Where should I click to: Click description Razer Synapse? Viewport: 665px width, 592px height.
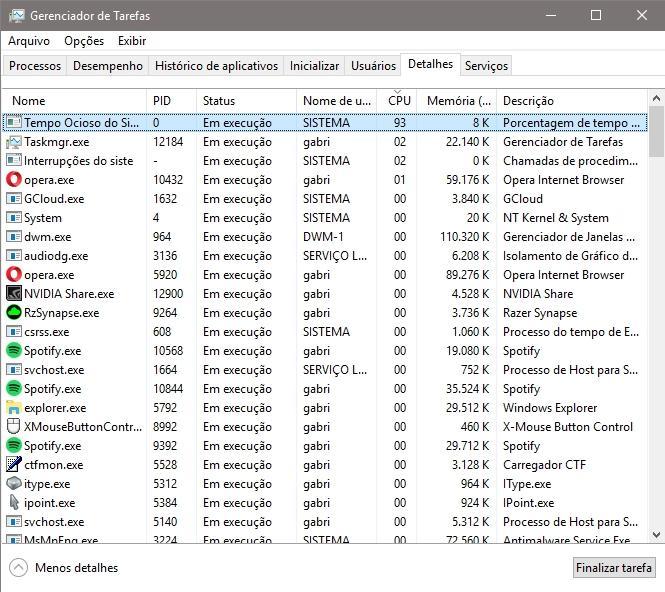pyautogui.click(x=540, y=313)
